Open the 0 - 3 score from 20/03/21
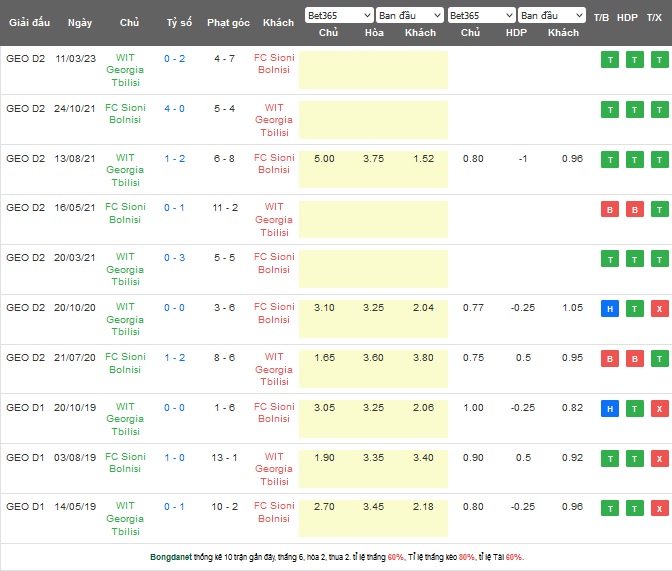The width and height of the screenshot is (672, 571). pyautogui.click(x=175, y=258)
